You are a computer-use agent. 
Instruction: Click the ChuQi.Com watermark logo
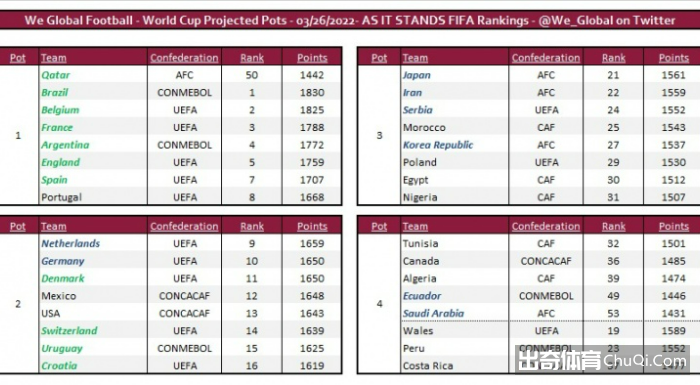[603, 359]
